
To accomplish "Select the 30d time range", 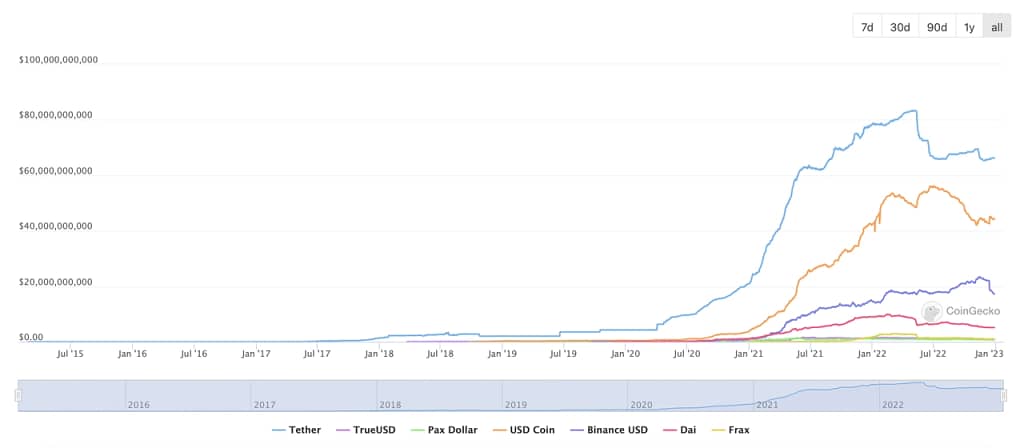I will pyautogui.click(x=900, y=27).
